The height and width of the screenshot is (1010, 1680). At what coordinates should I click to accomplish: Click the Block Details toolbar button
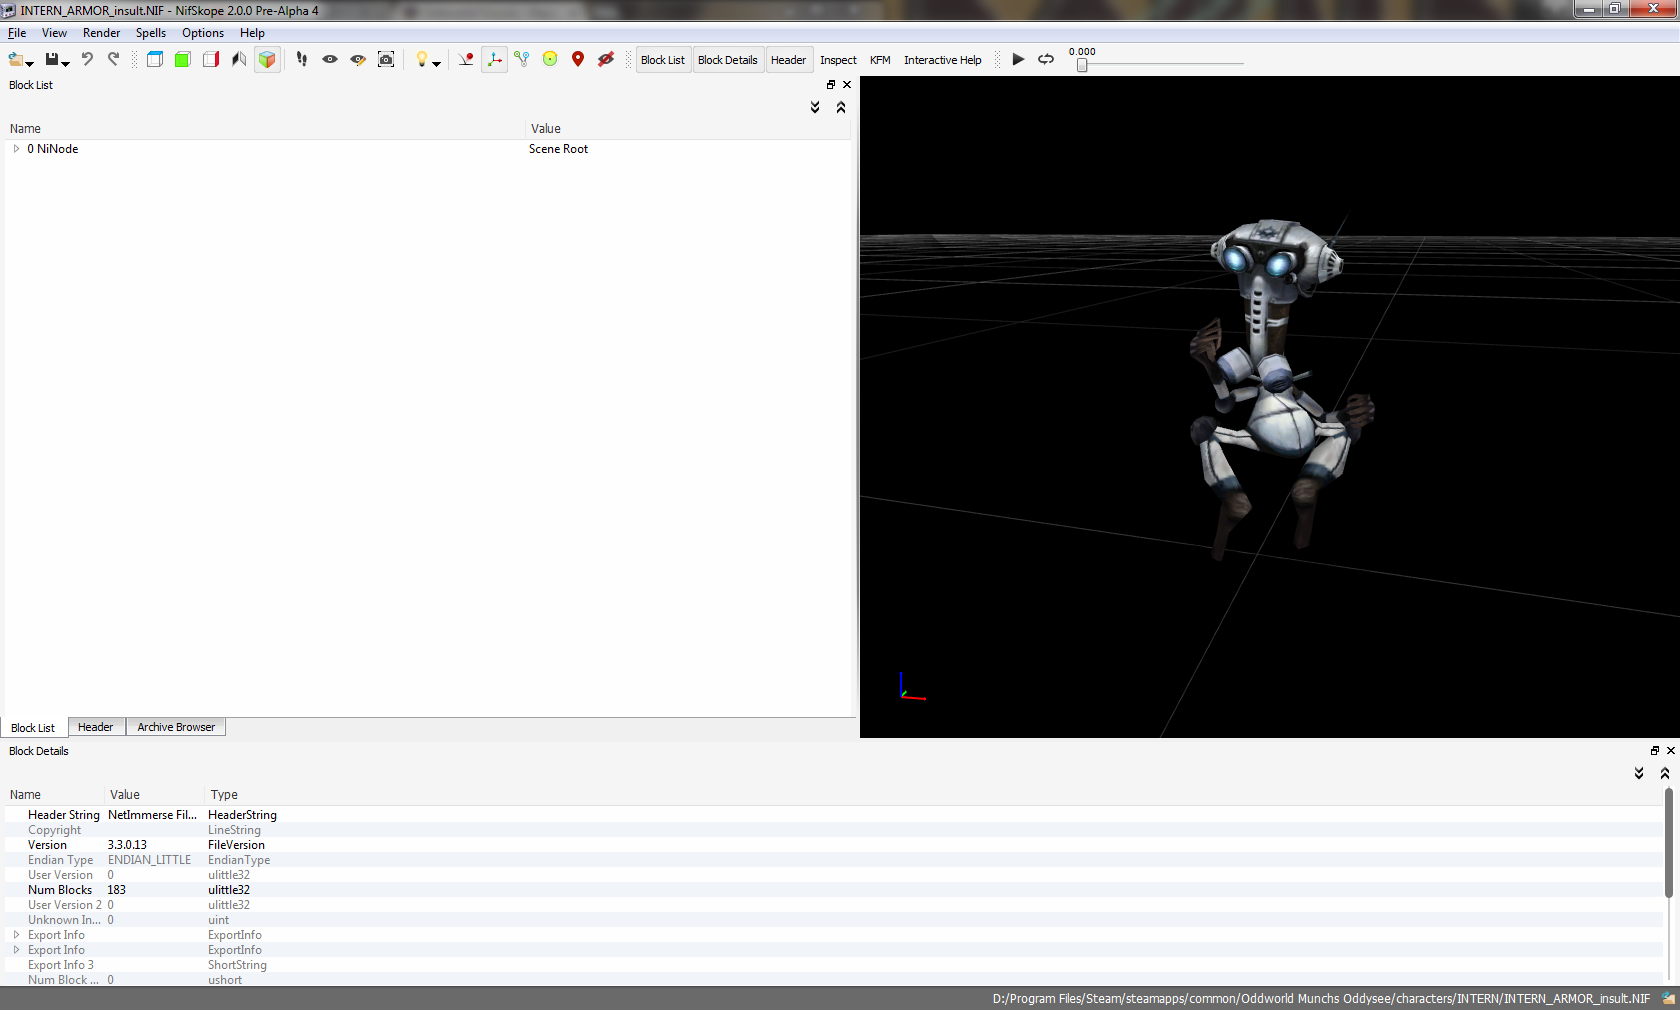[727, 60]
